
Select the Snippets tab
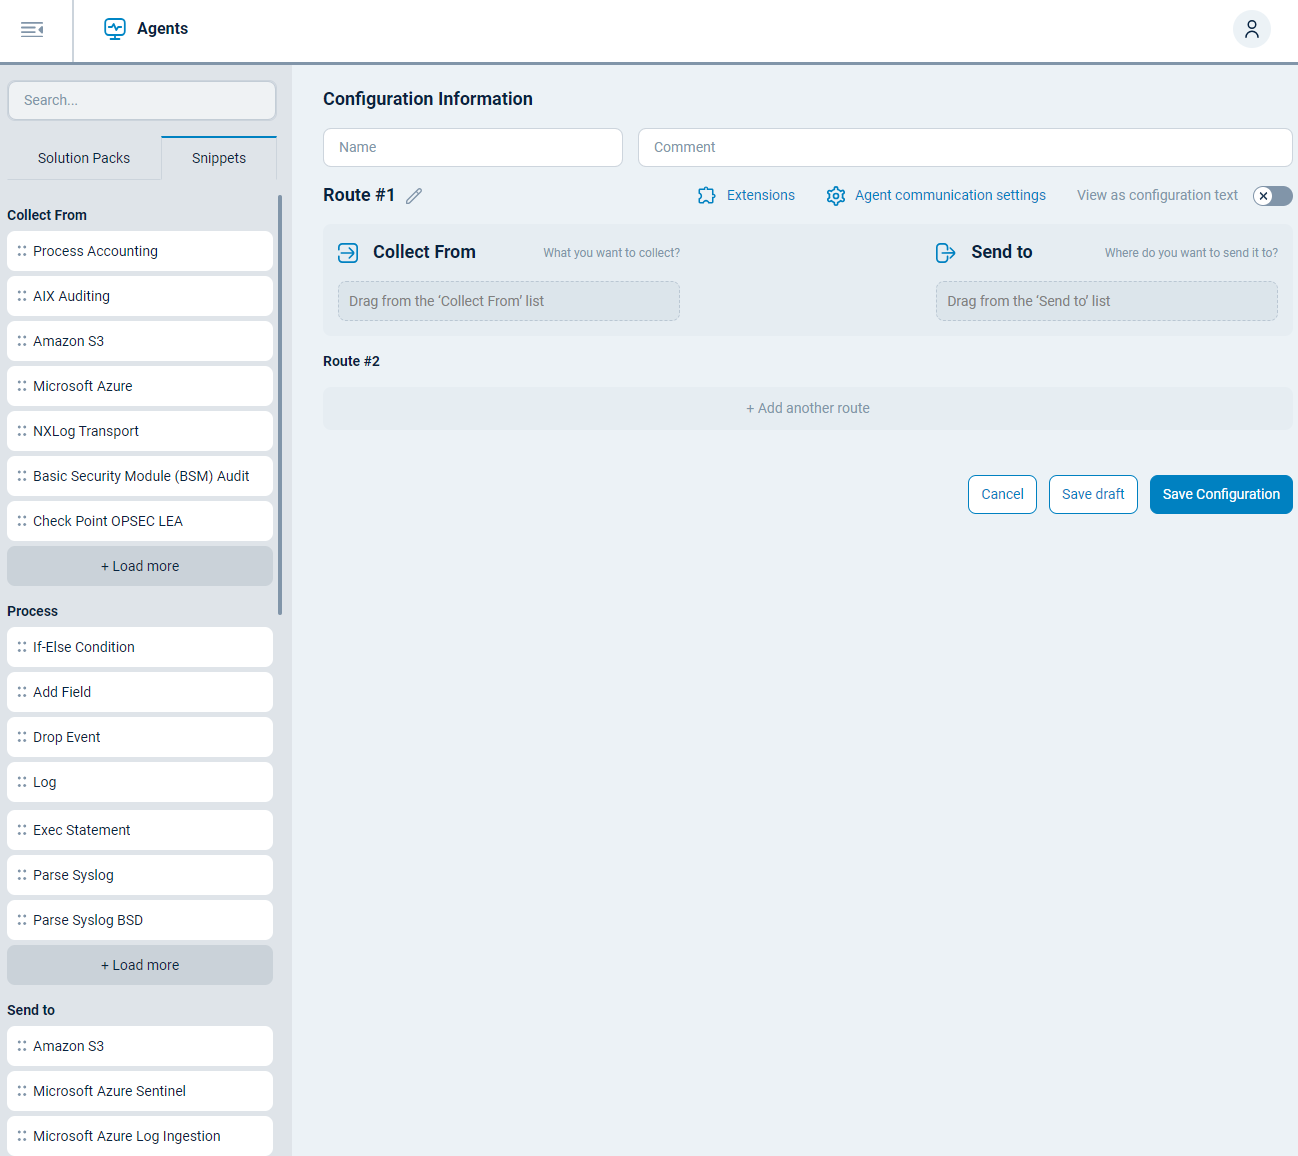[218, 157]
